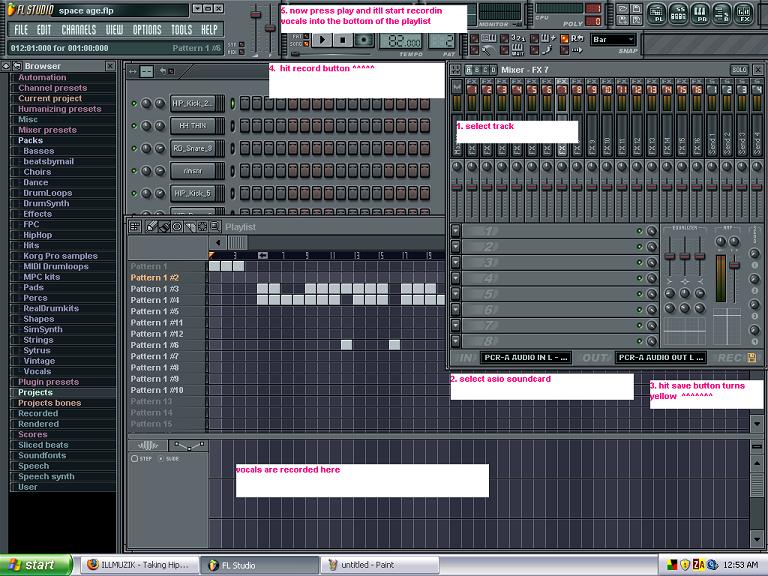This screenshot has width=768, height=576.
Task: Open the Recorded folder in Browser
Action: [38, 413]
